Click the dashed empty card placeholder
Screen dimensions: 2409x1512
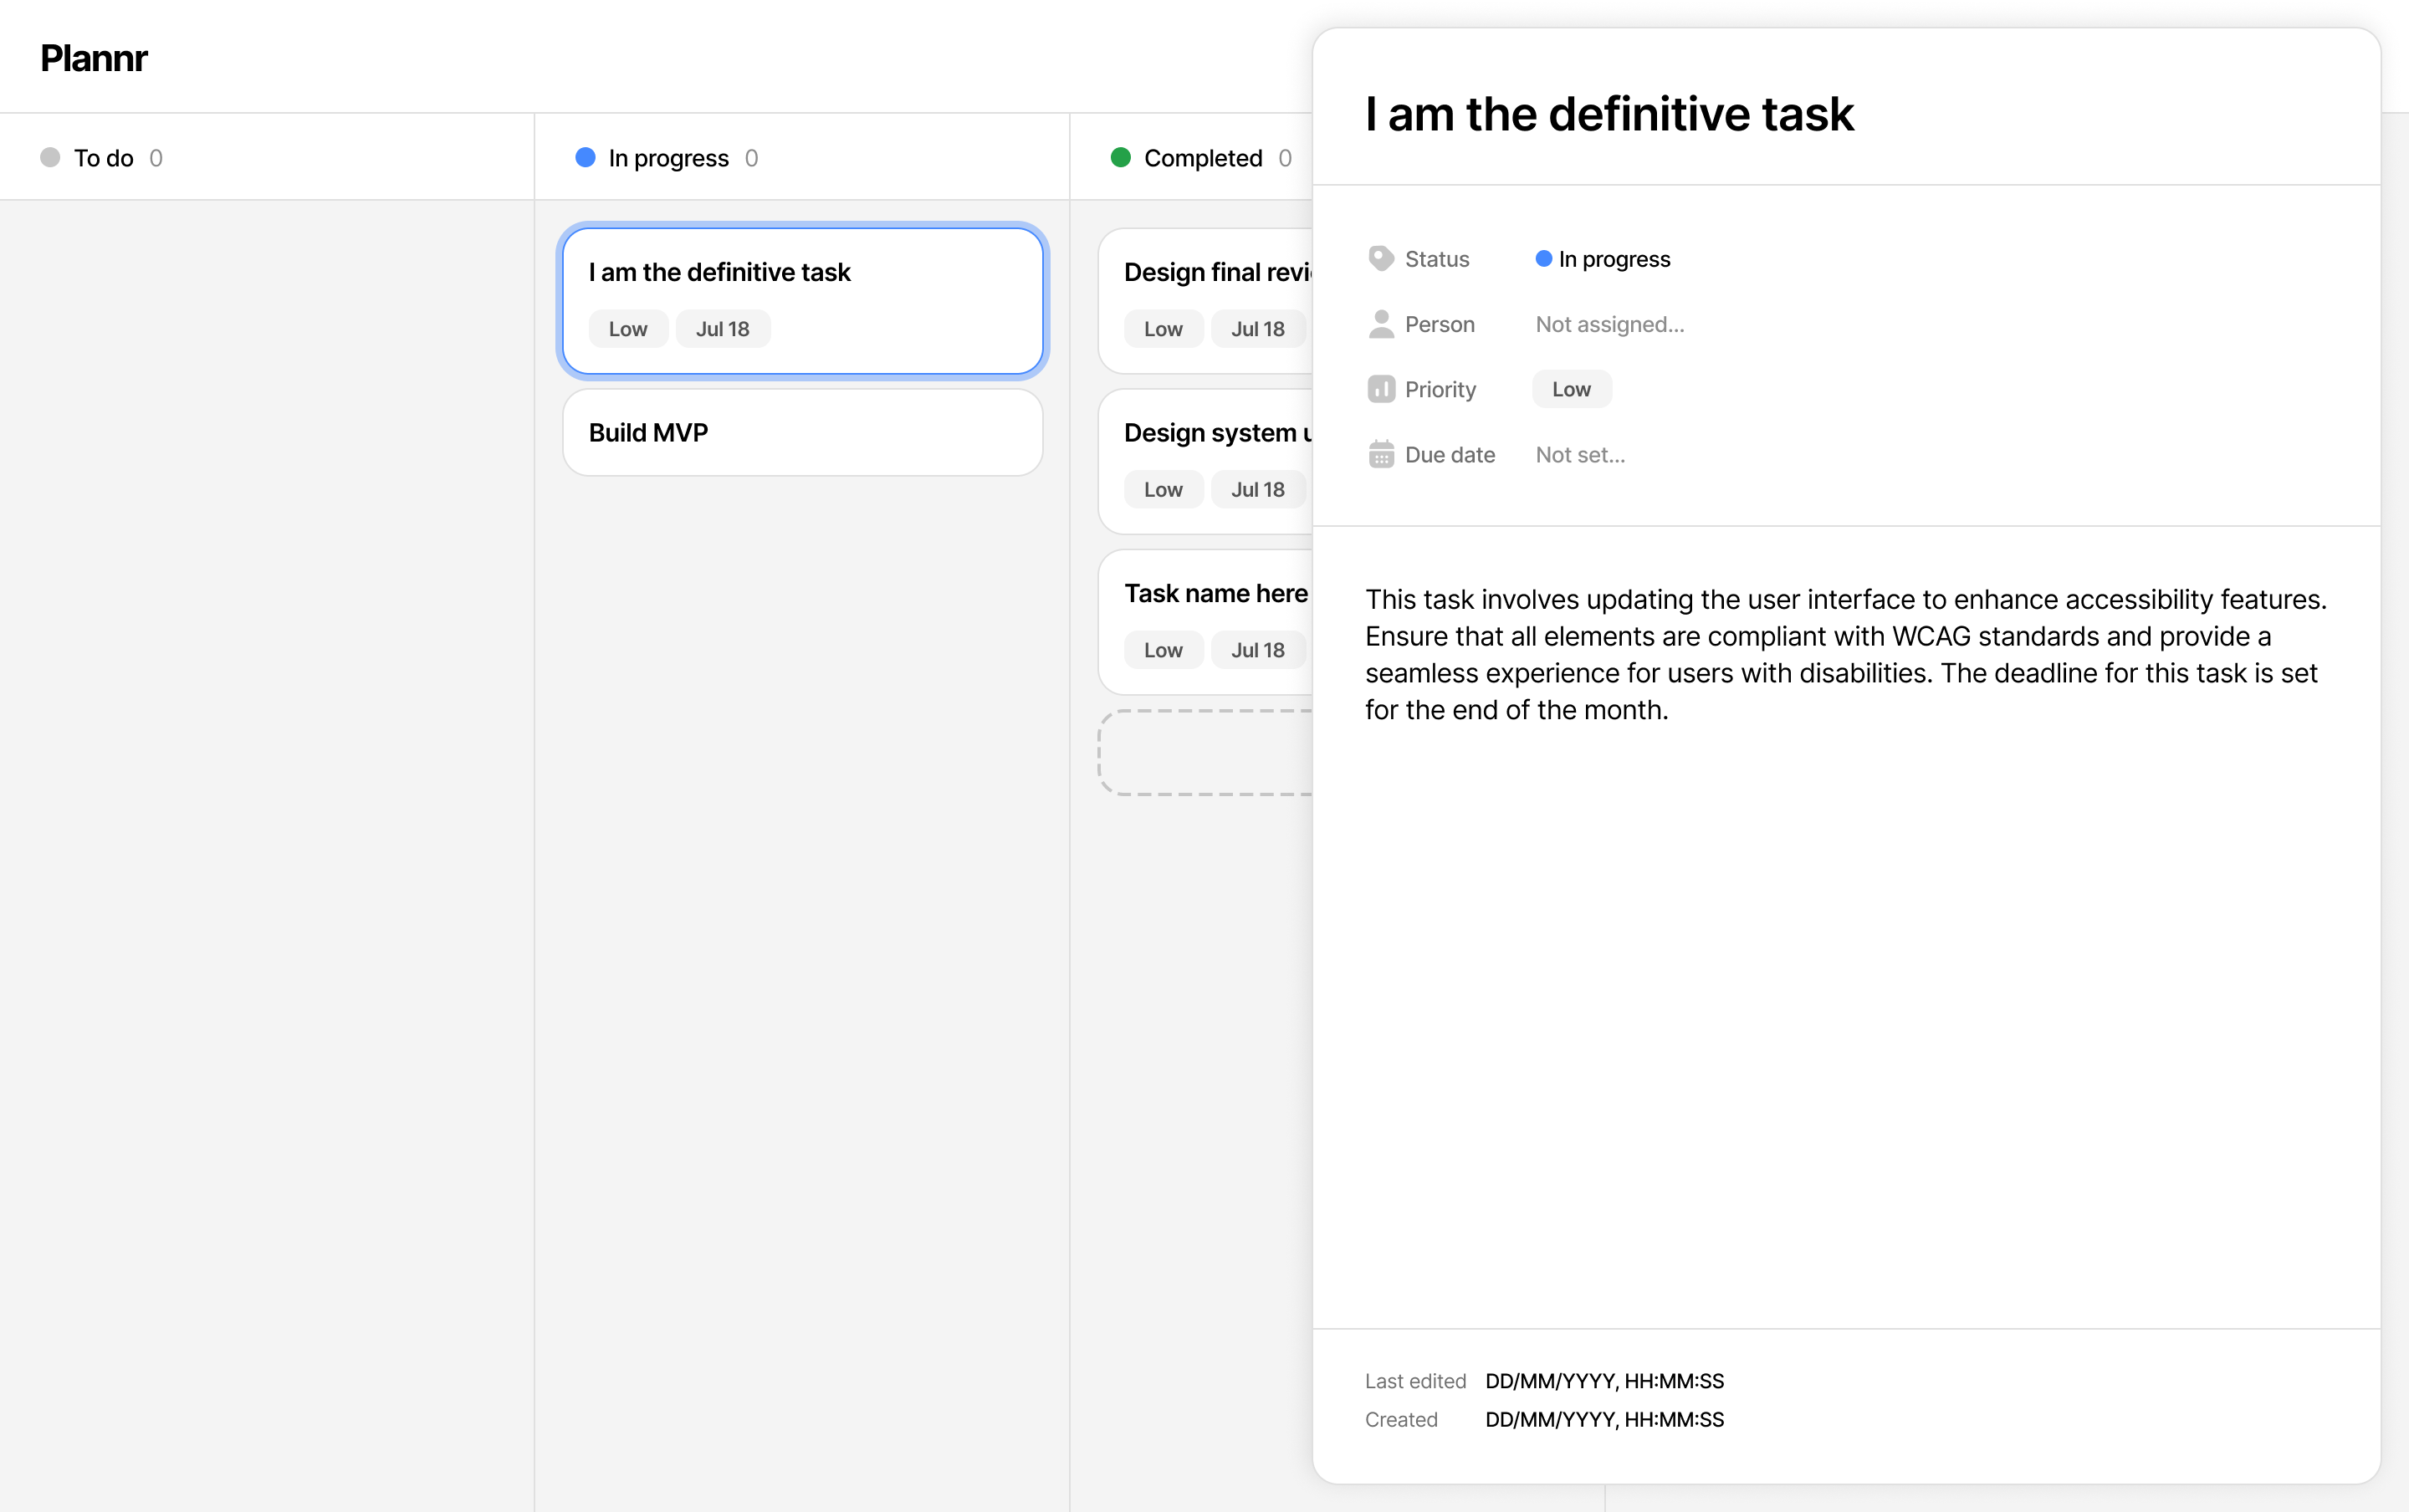[1206, 753]
